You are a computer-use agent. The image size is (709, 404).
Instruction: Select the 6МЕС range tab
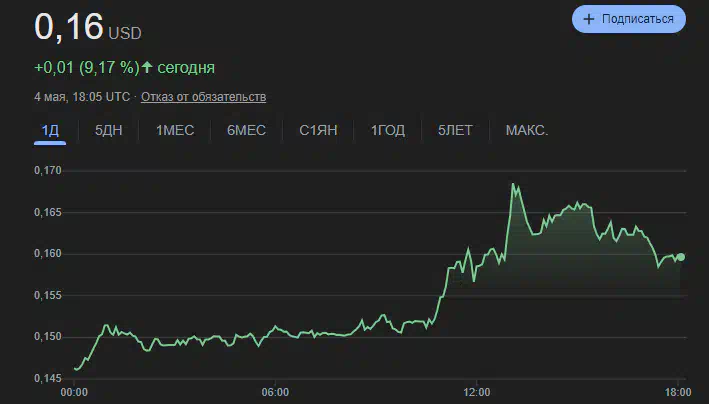click(246, 131)
